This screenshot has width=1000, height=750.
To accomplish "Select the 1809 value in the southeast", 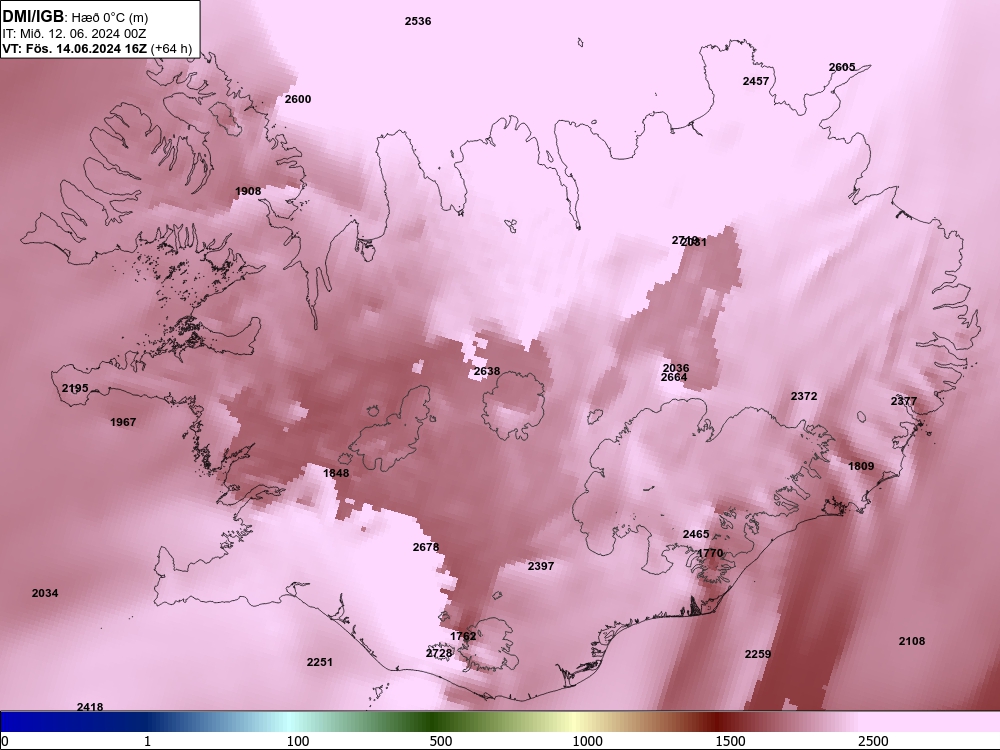I will [861, 466].
